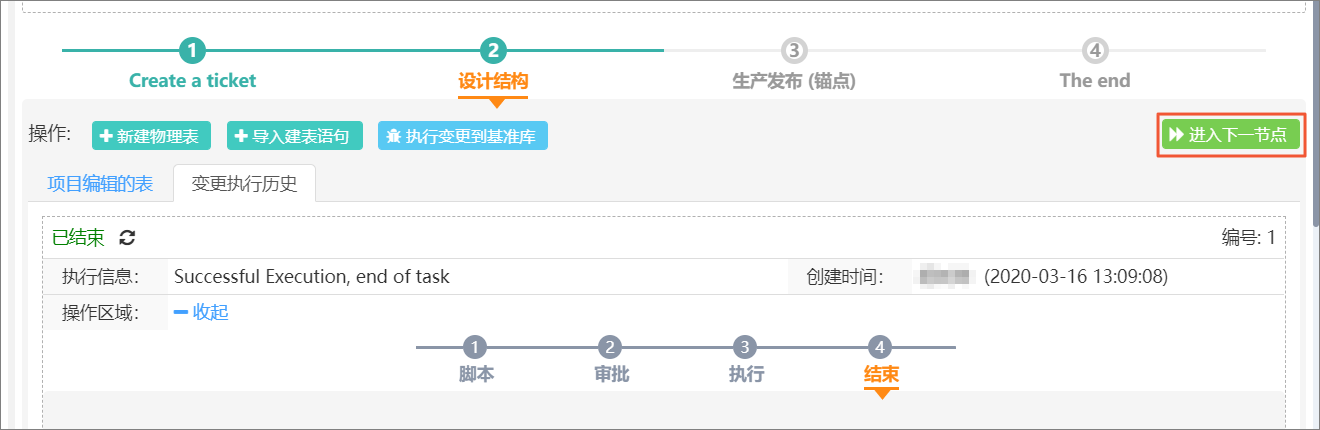Click step 3 circle 生产发布
Screen dimensions: 1320x430
794,50
